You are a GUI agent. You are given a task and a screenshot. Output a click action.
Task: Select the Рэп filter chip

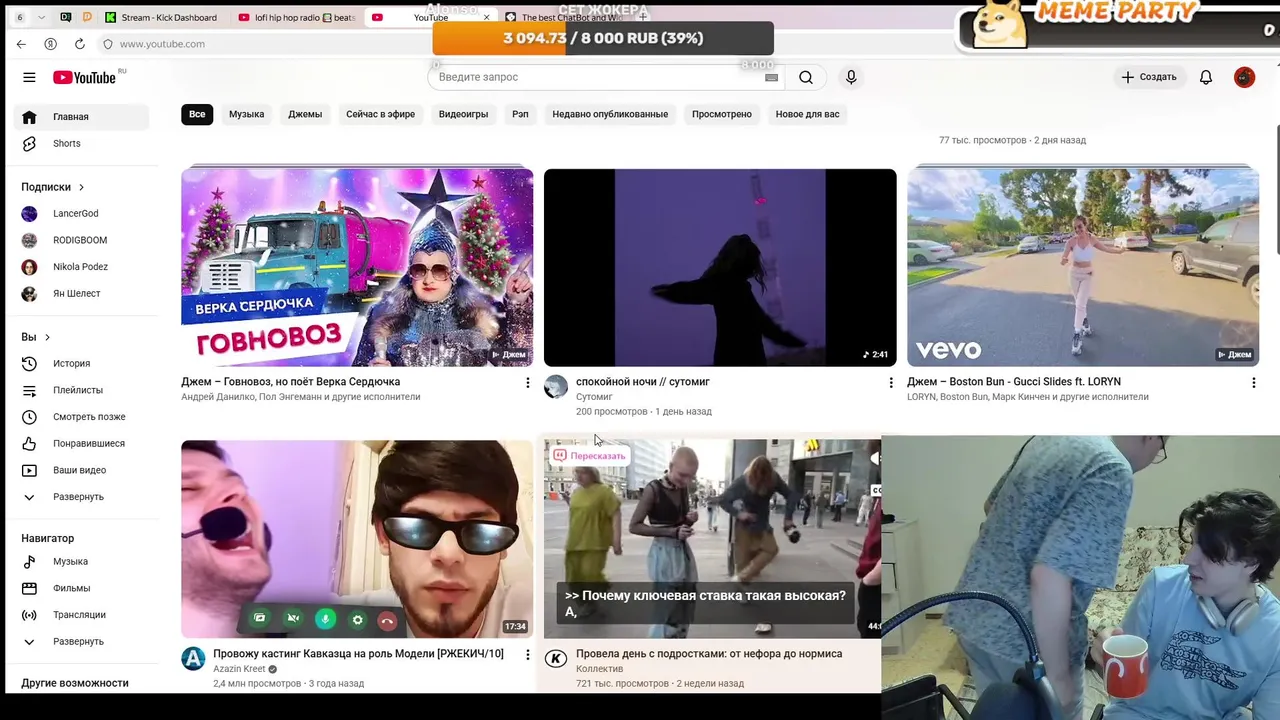point(520,114)
